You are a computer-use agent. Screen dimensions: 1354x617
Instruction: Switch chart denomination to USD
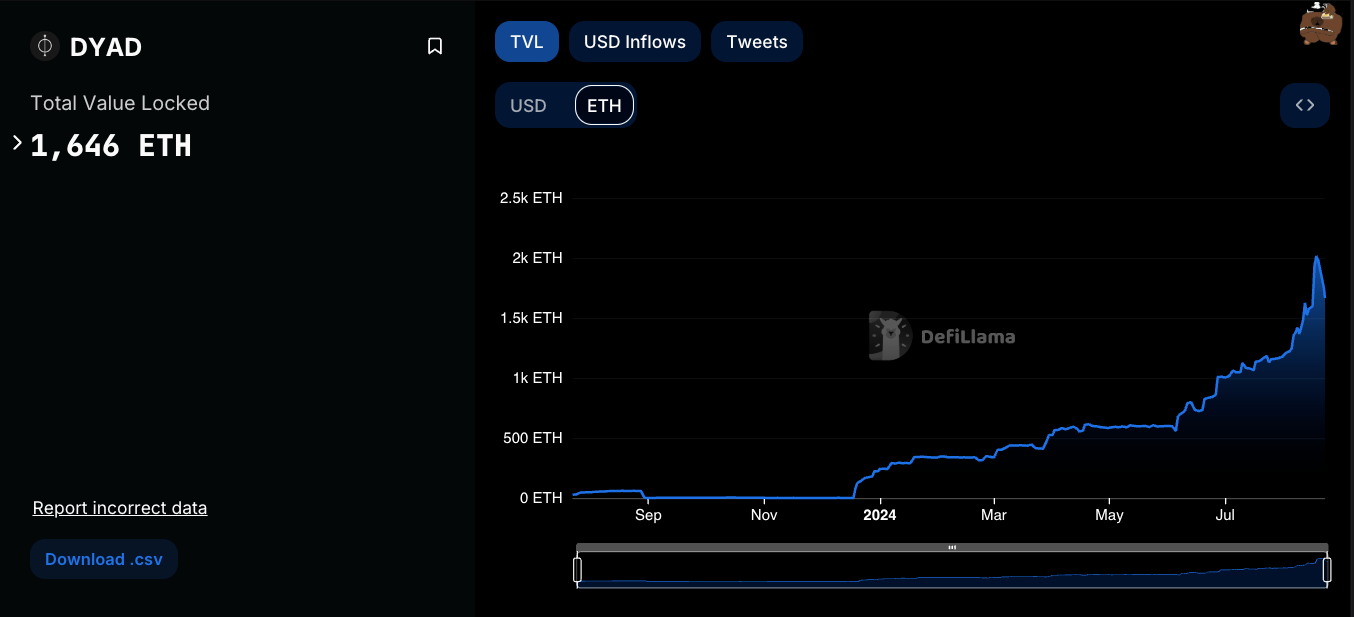(x=528, y=105)
